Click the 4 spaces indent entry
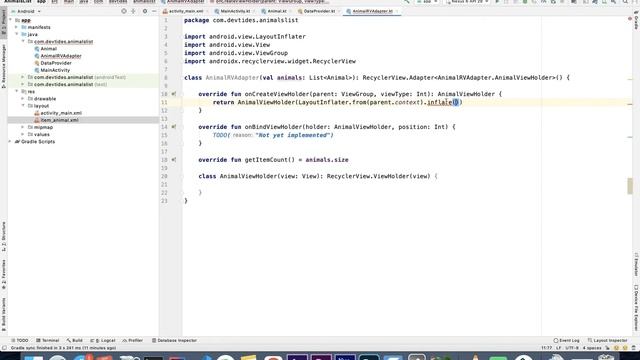The height and width of the screenshot is (360, 640). [x=592, y=348]
